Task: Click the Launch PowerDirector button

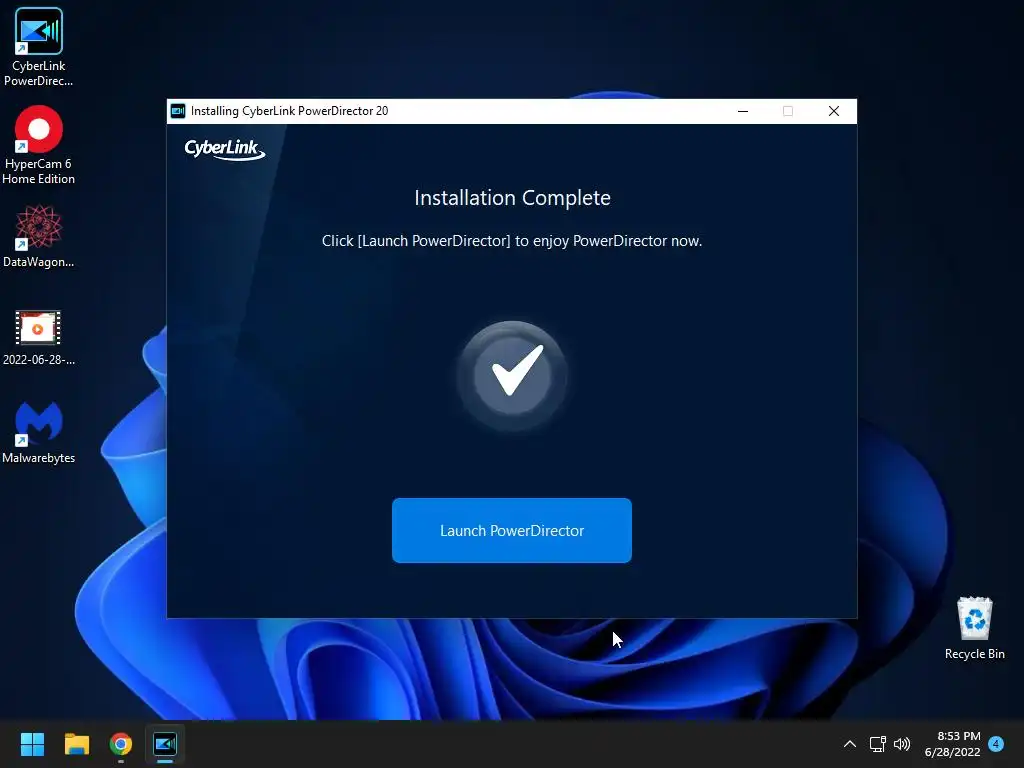Action: [511, 530]
